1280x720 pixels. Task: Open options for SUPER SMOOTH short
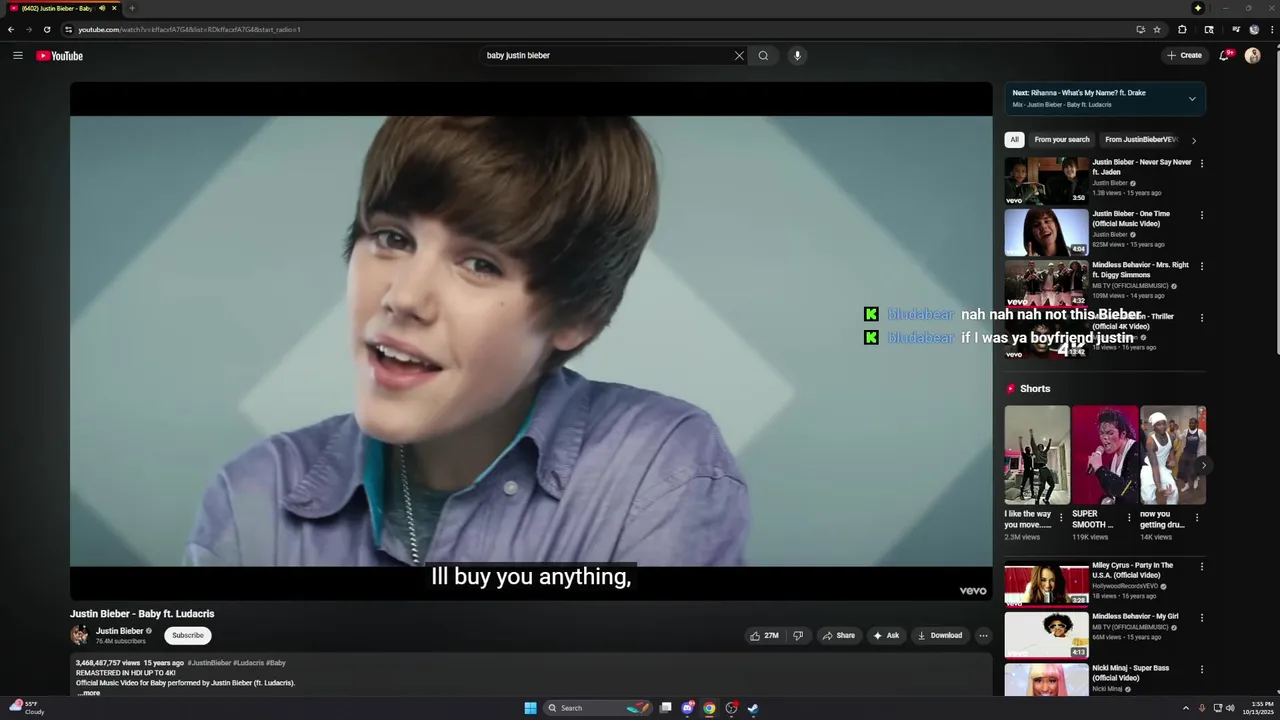pyautogui.click(x=1129, y=518)
